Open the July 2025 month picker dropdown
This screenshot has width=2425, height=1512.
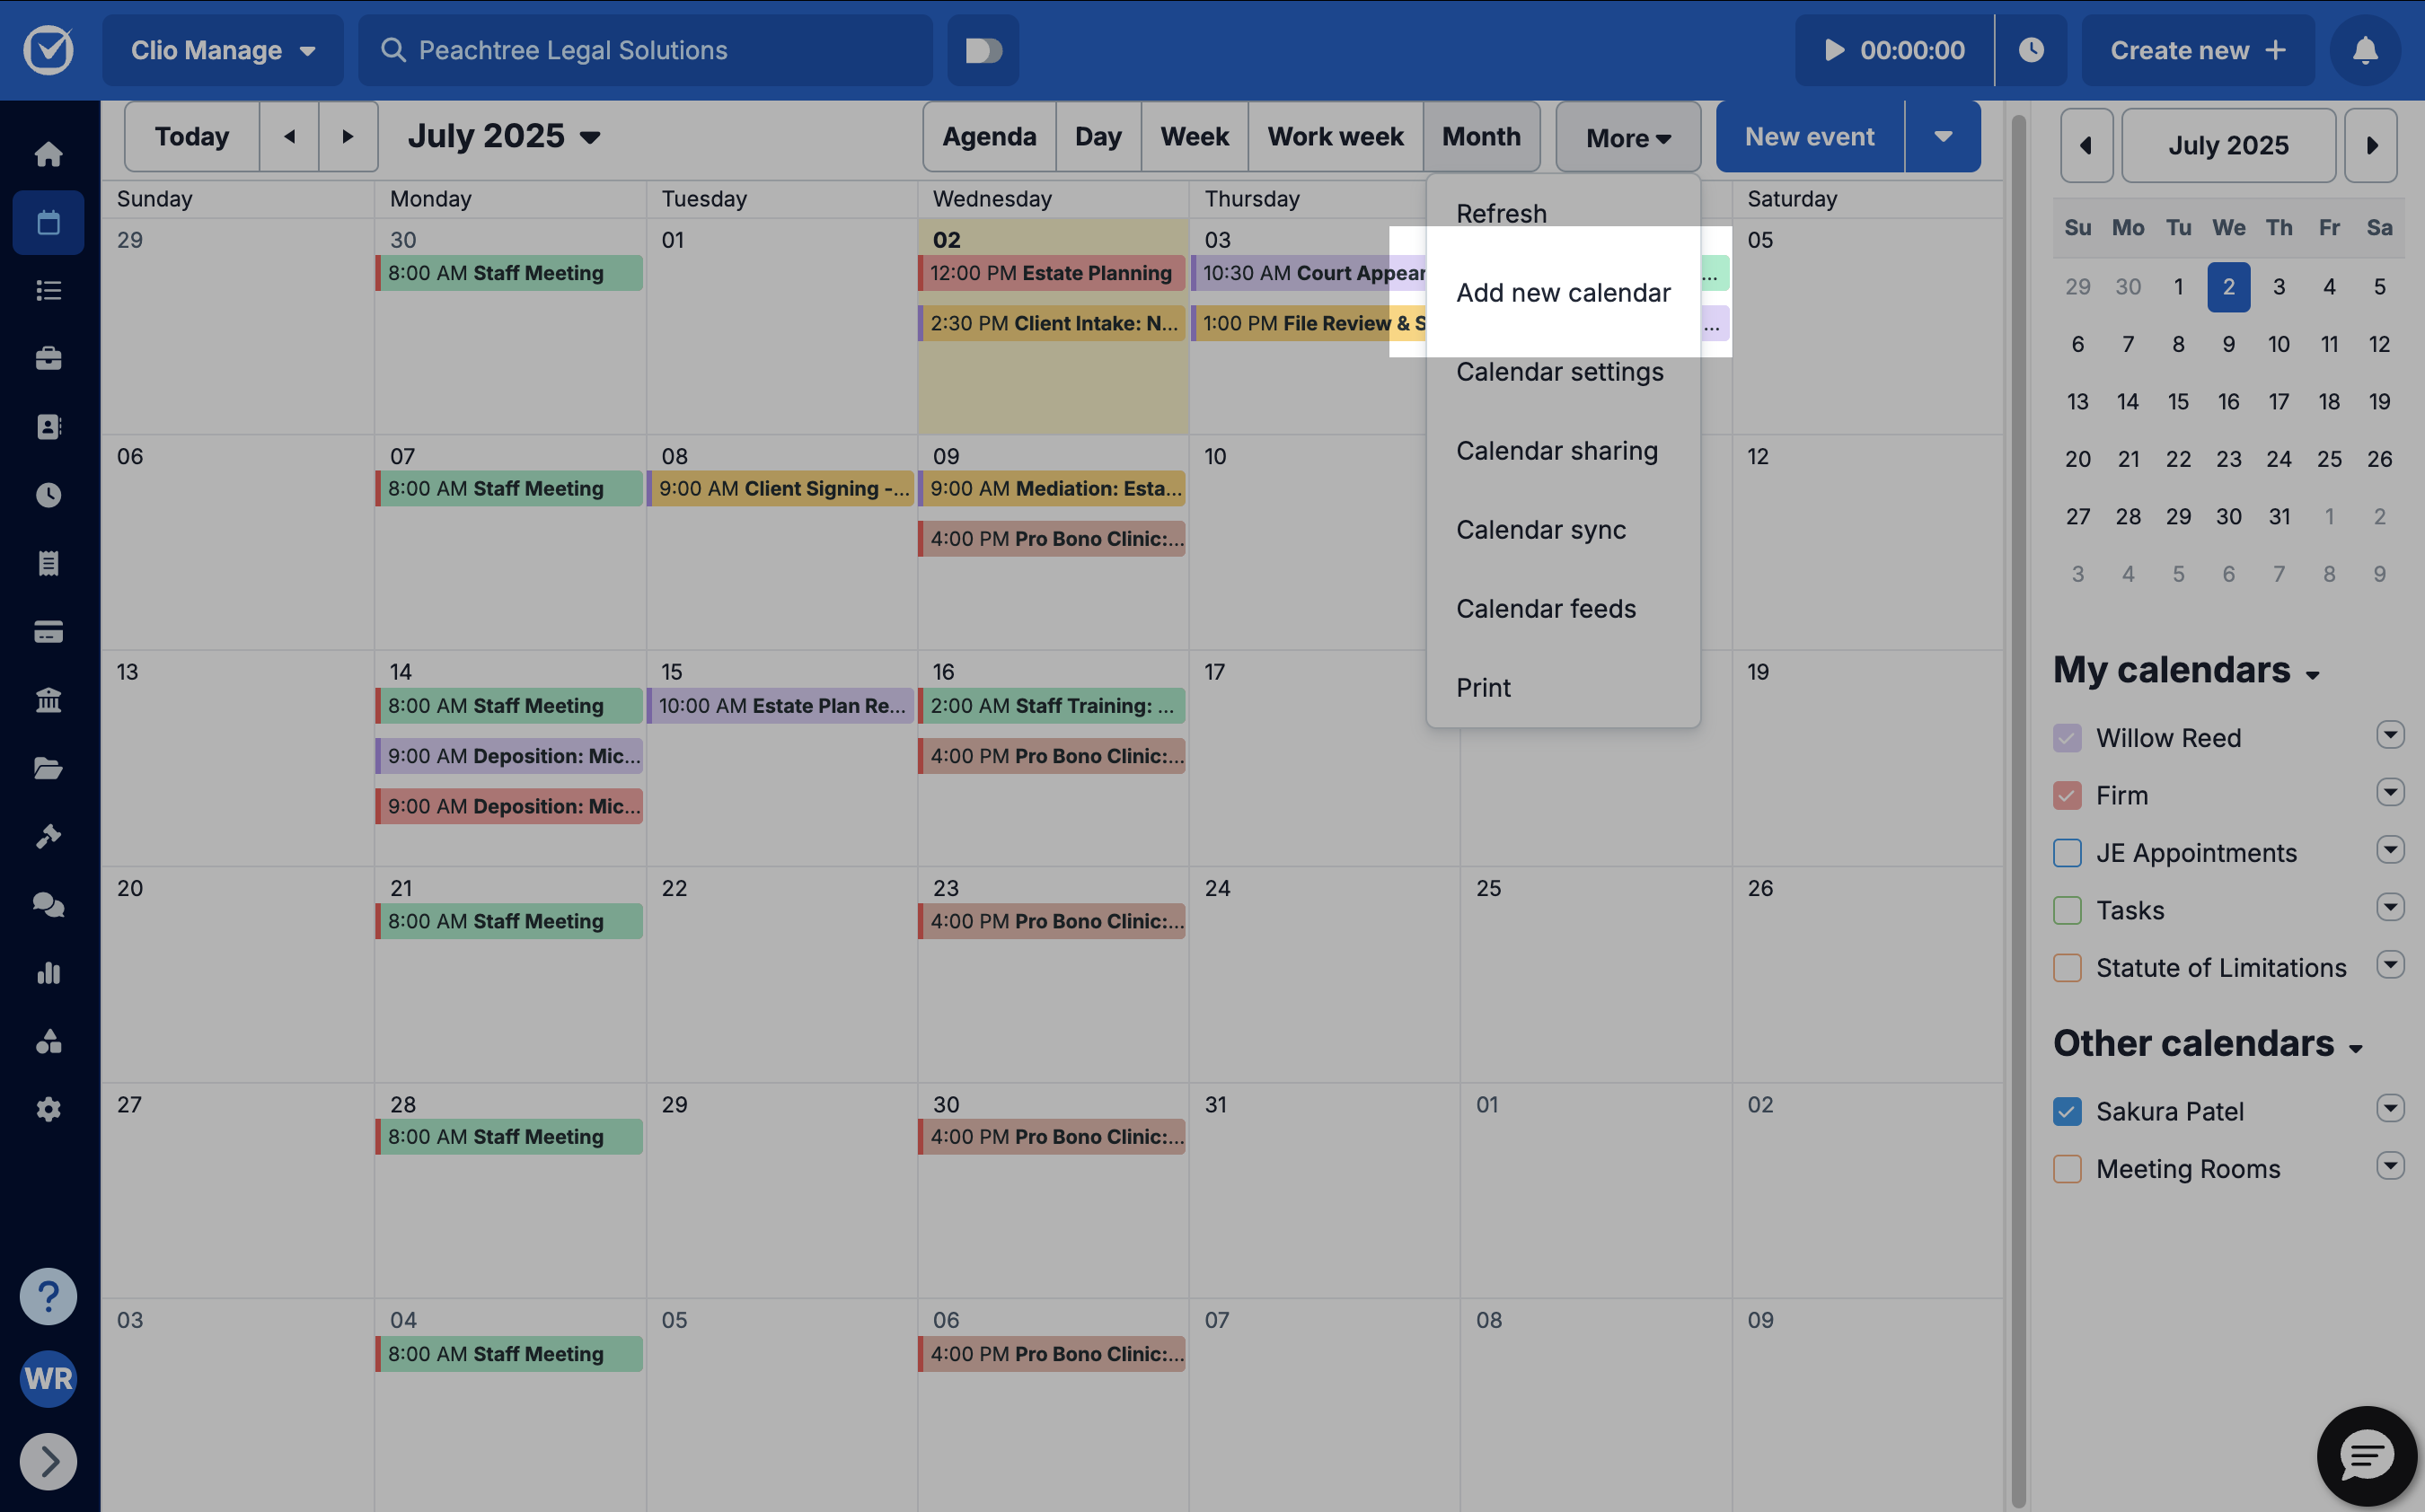coord(503,136)
